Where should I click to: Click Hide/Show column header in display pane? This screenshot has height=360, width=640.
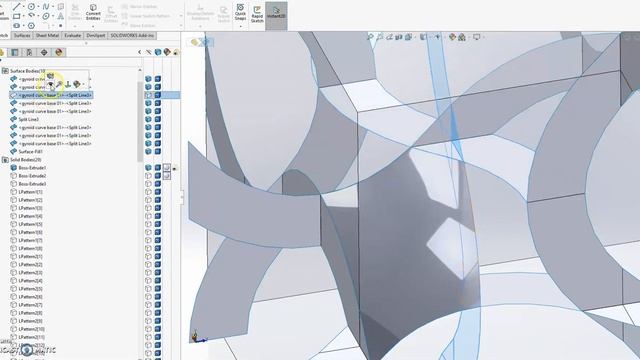tap(149, 52)
